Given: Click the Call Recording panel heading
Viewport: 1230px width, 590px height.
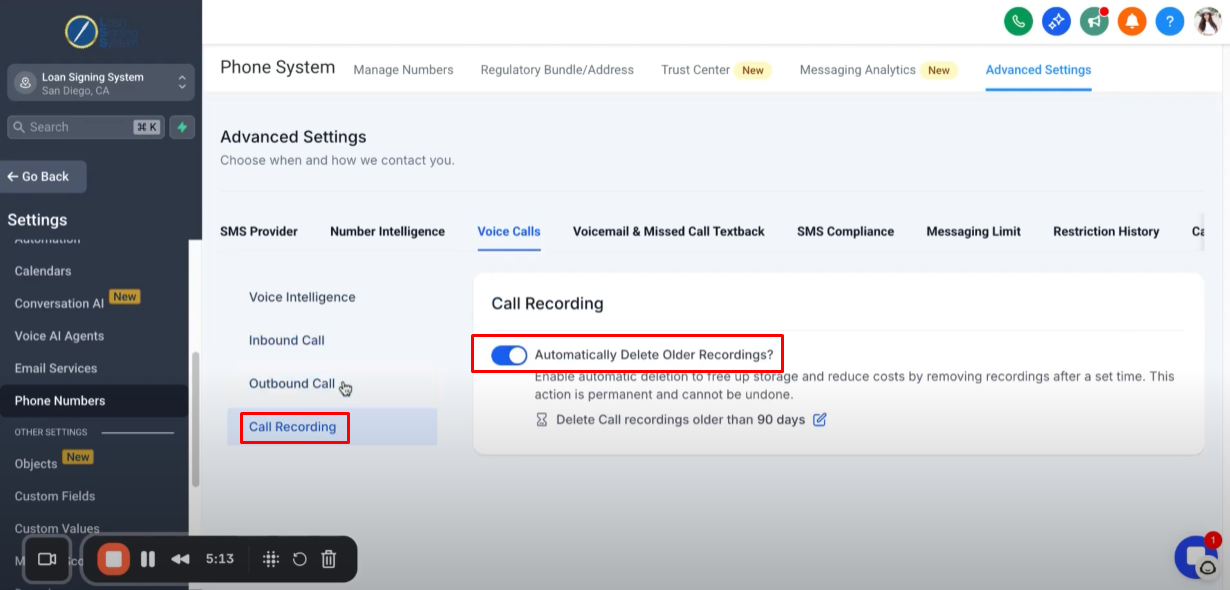Looking at the screenshot, I should coord(547,303).
